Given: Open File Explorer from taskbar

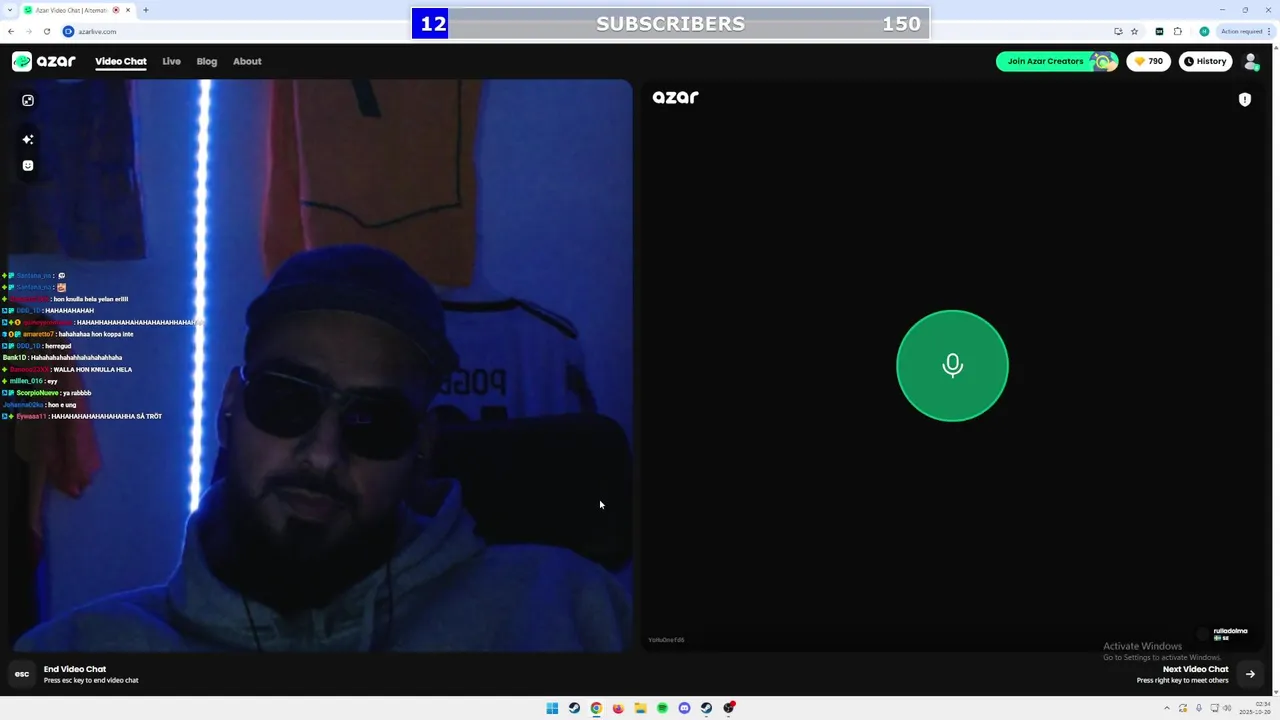Looking at the screenshot, I should [x=640, y=708].
